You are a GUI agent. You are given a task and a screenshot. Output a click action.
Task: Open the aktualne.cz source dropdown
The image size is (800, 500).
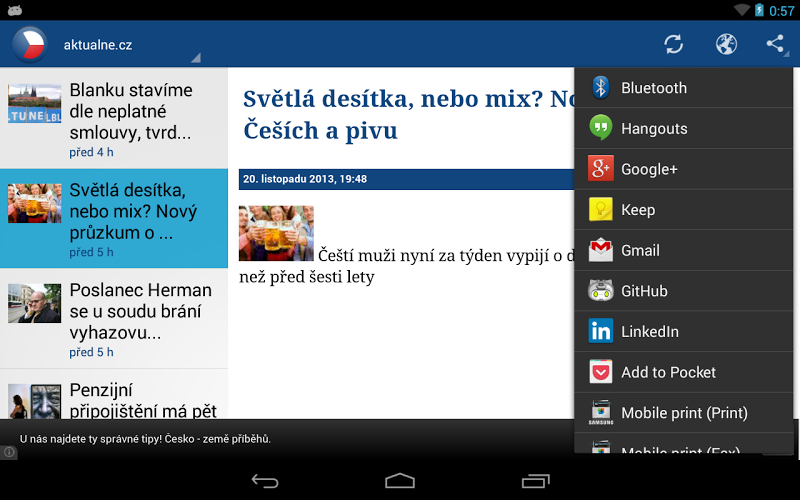pyautogui.click(x=132, y=45)
